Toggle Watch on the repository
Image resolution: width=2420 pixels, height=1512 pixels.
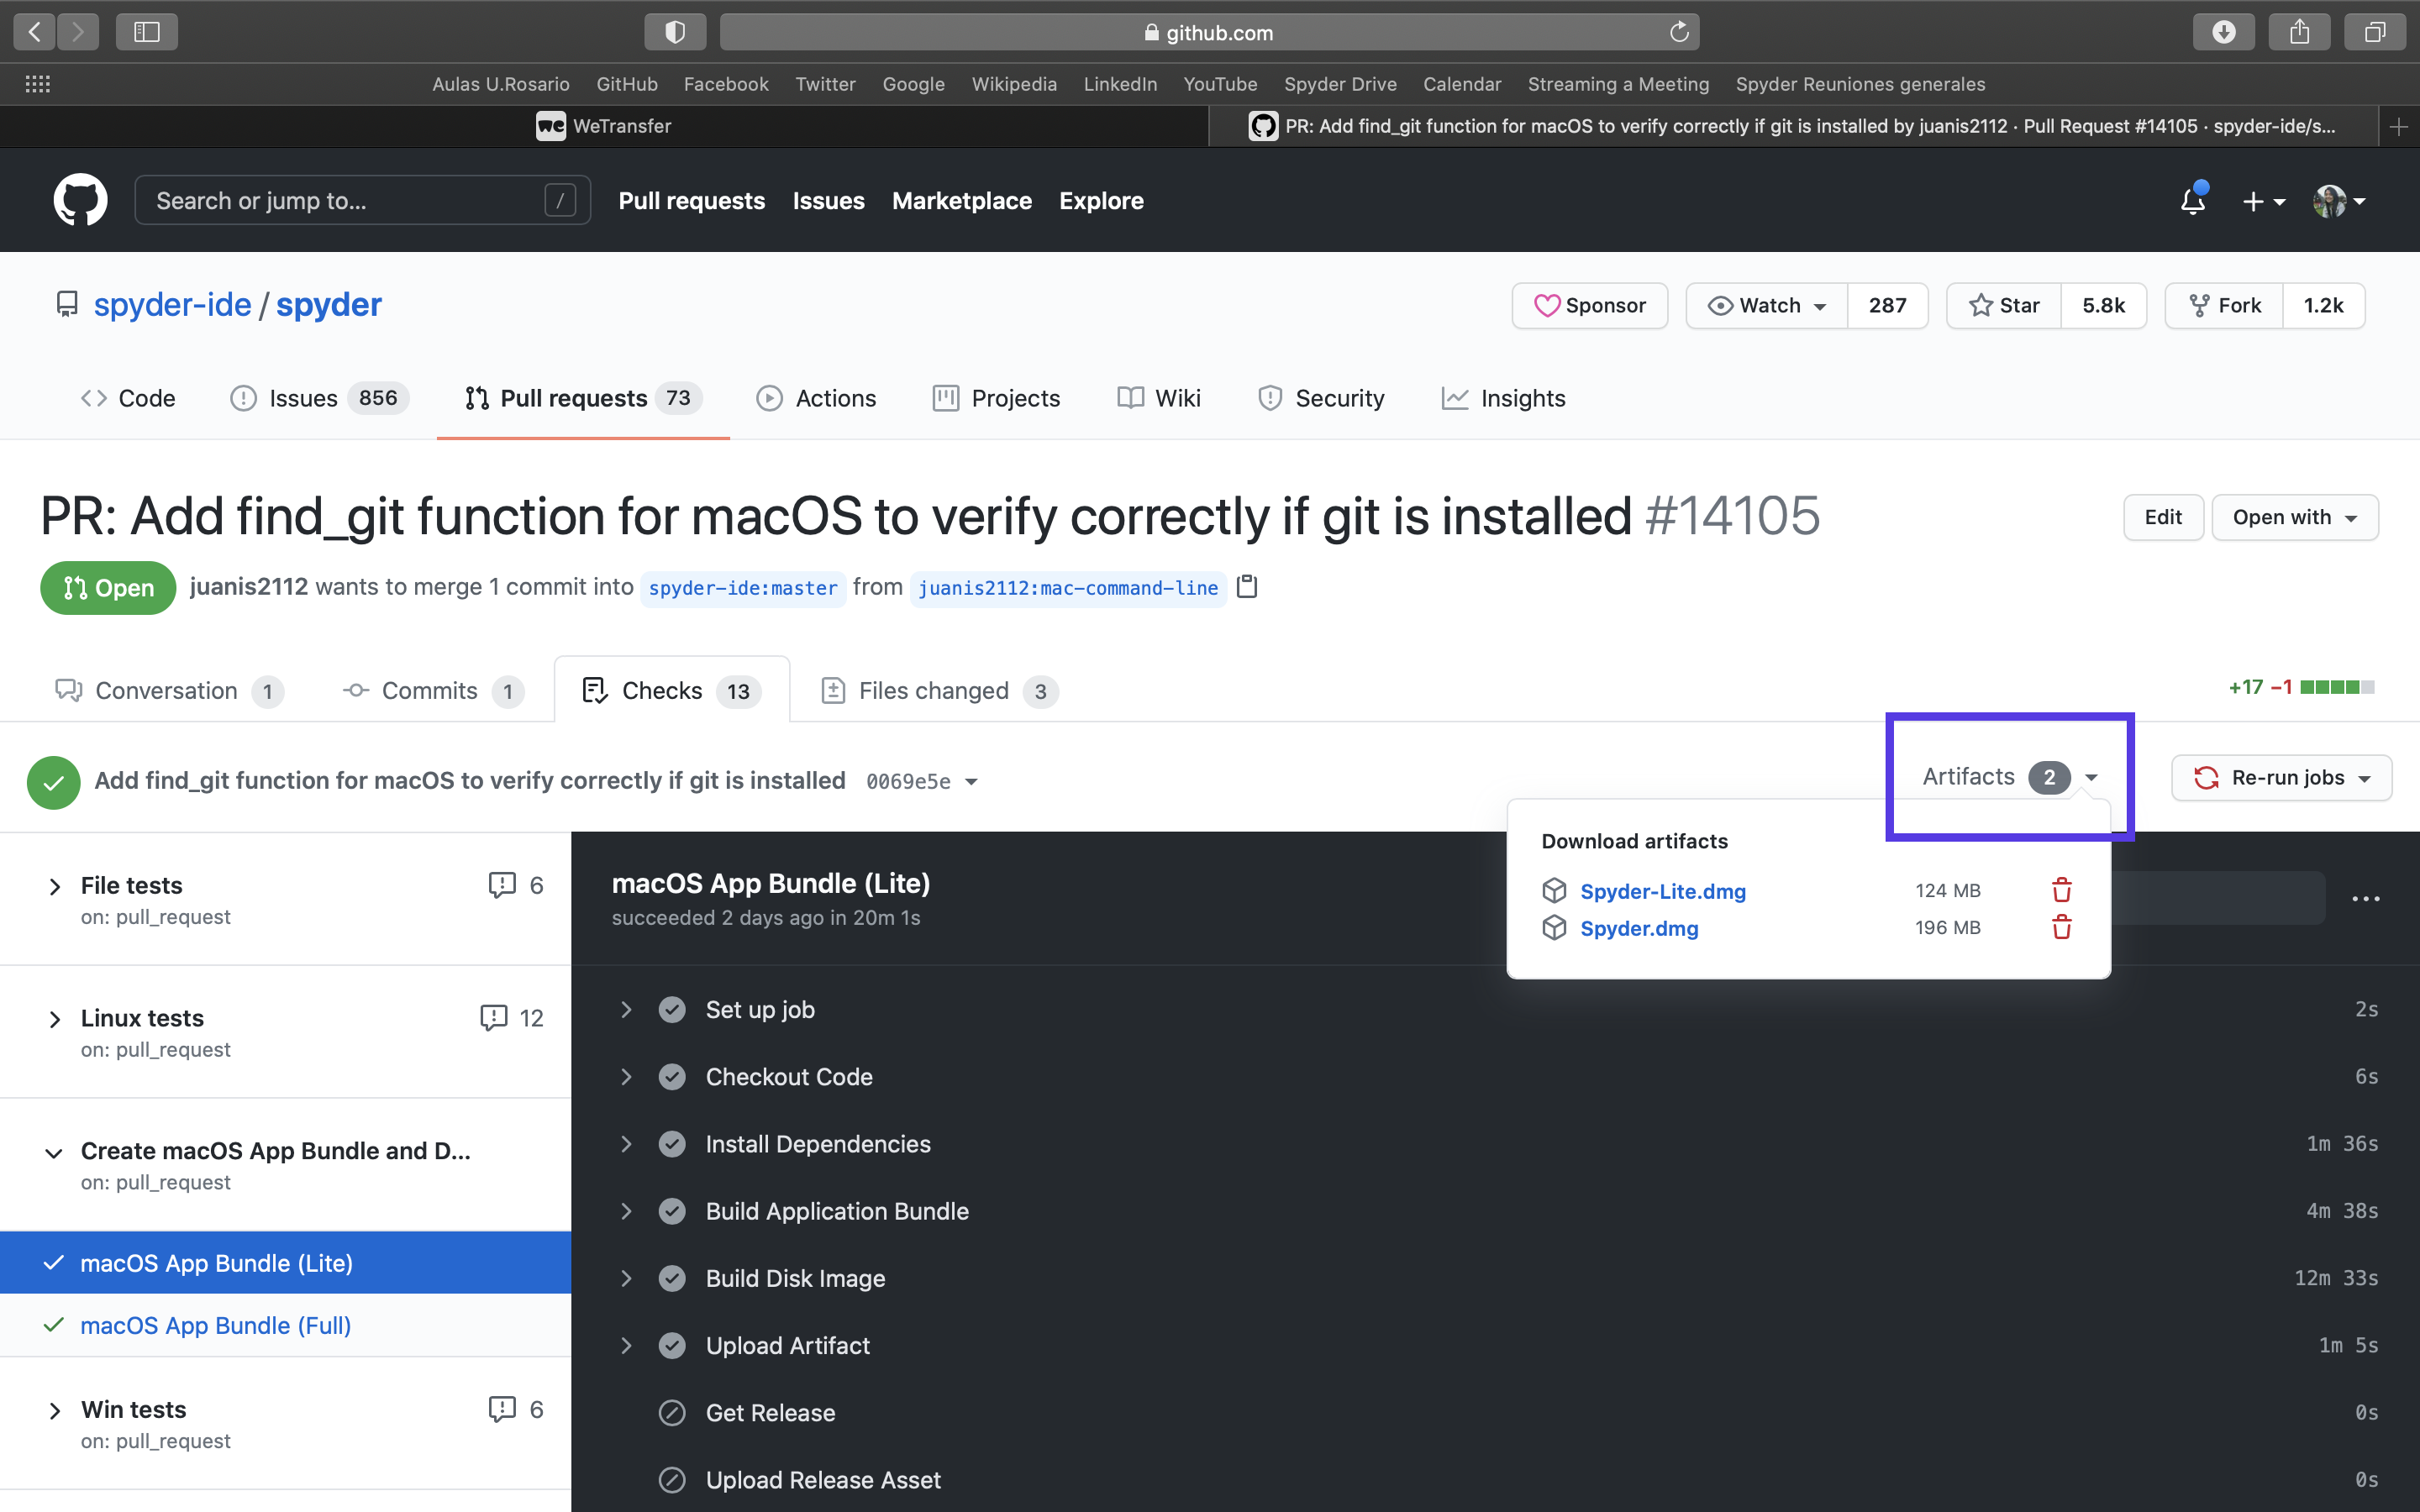[1766, 305]
